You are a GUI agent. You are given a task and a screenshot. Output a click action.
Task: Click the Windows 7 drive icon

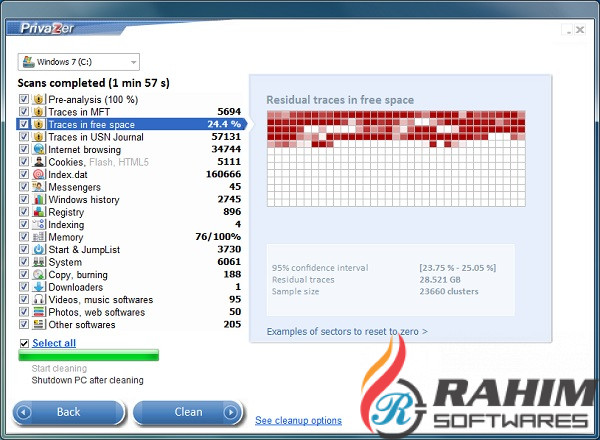click(28, 62)
